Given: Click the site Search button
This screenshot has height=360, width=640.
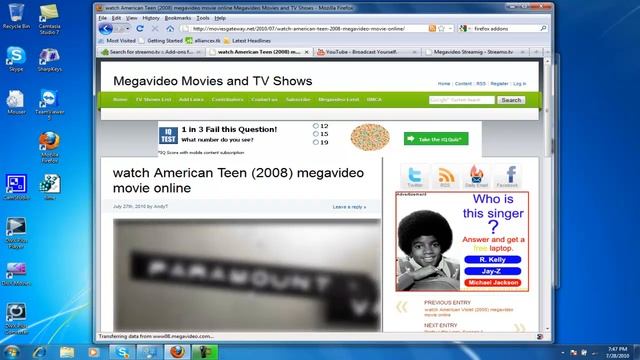Looking at the screenshot, I should (511, 100).
